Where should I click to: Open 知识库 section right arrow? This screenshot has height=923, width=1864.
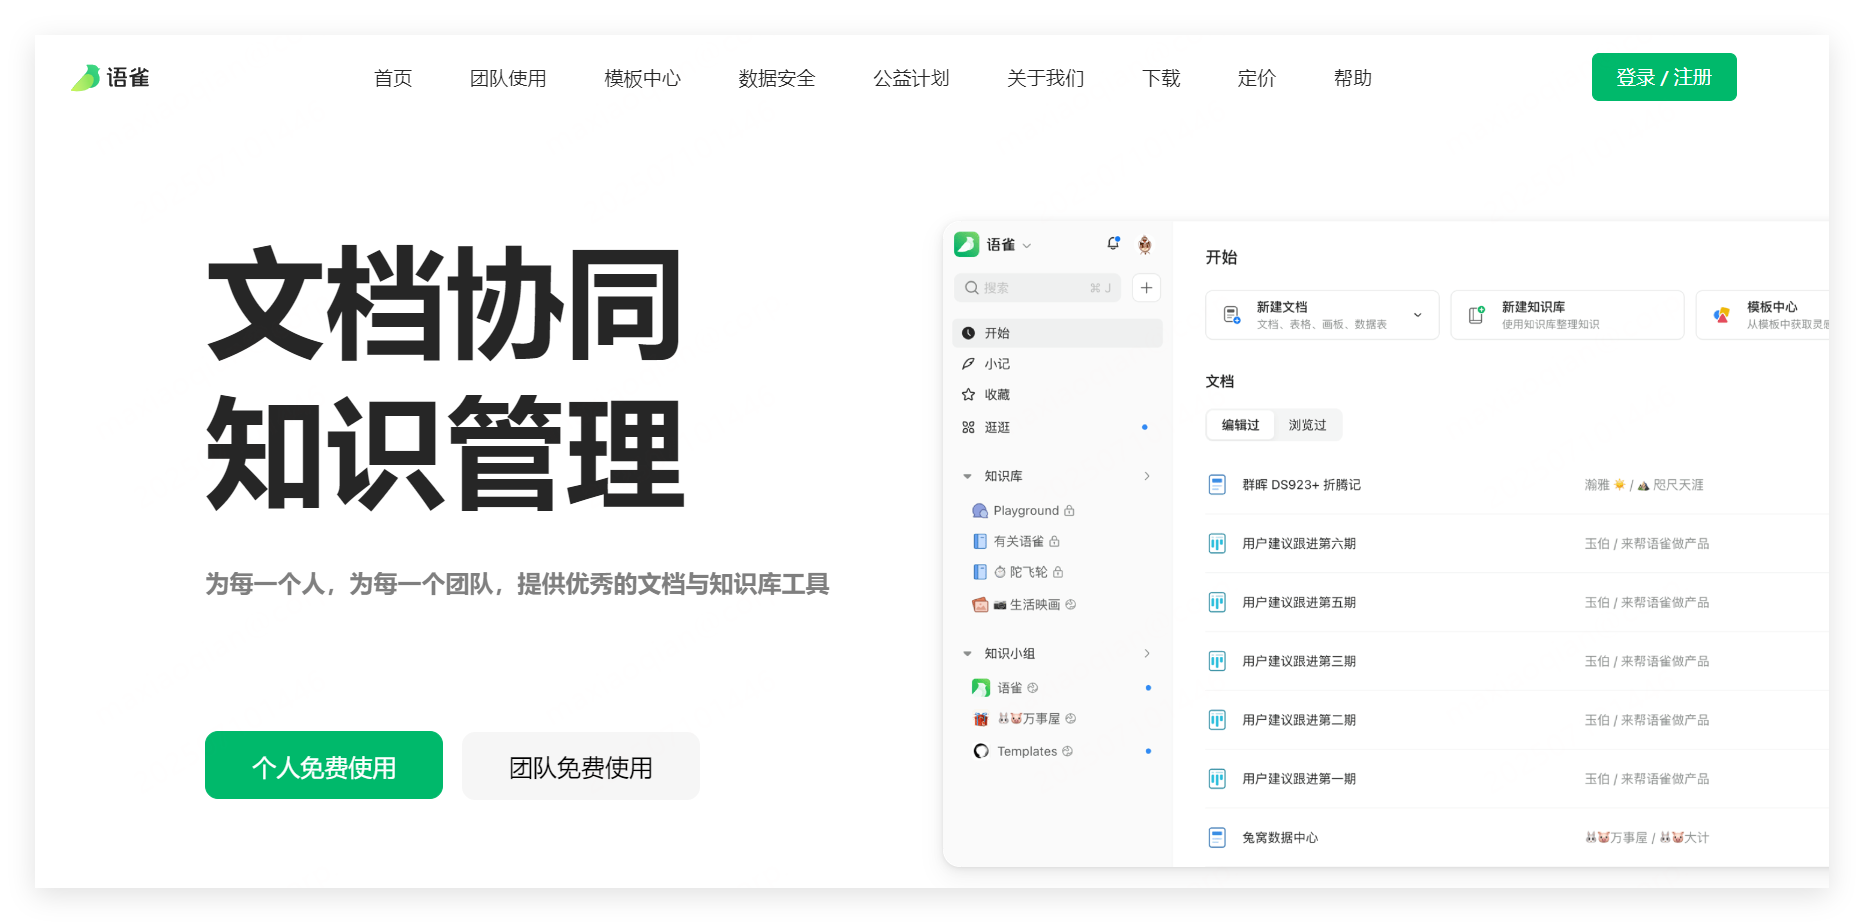(1147, 476)
